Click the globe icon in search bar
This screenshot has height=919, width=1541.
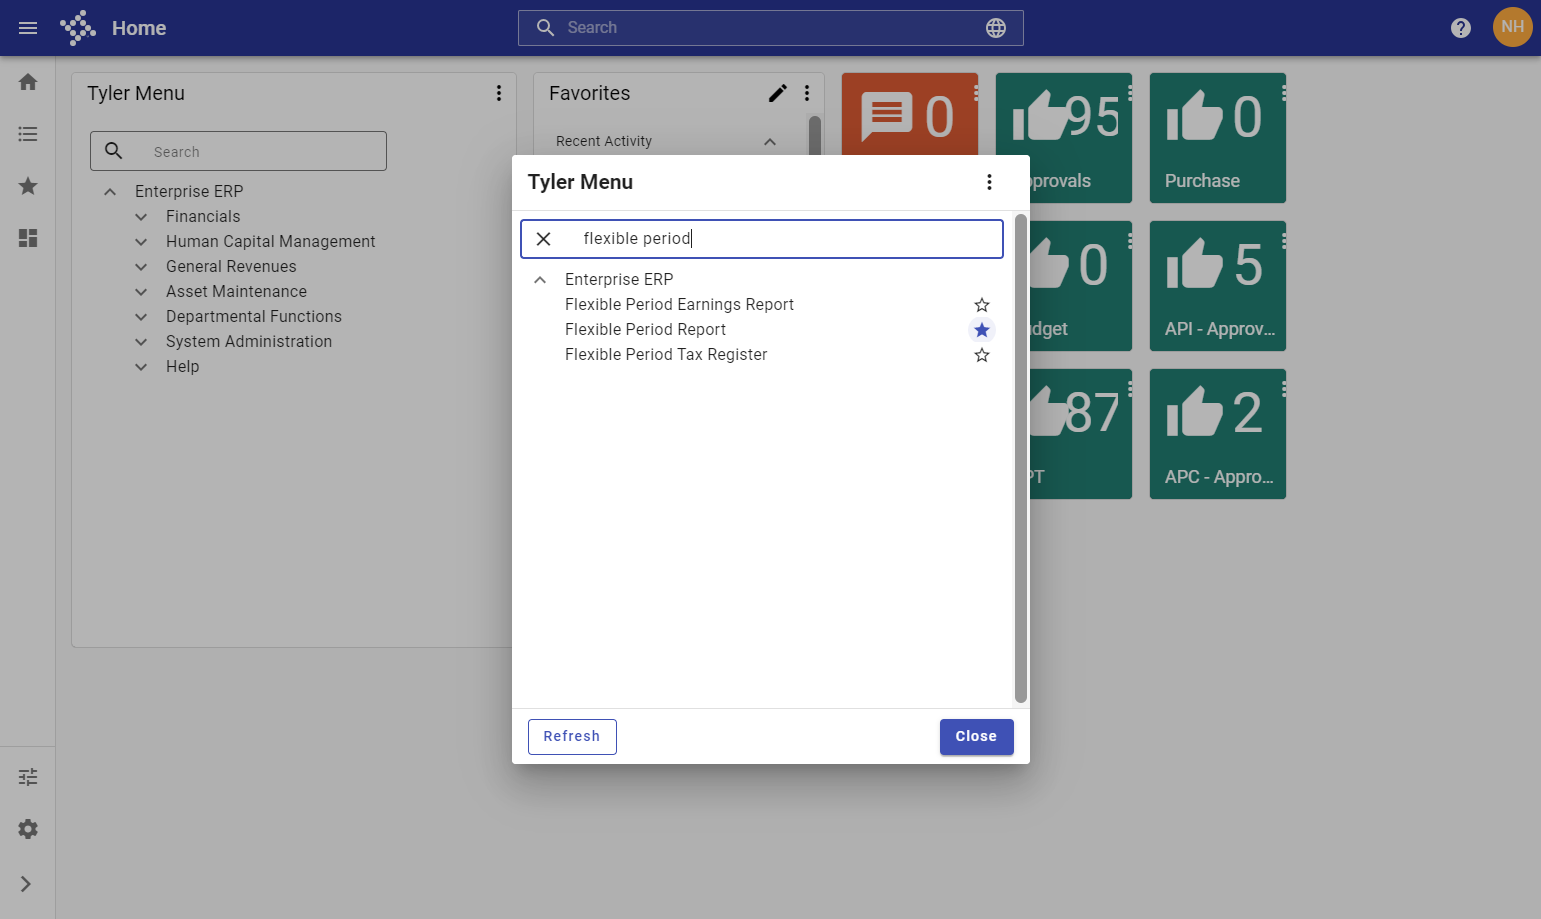tap(996, 28)
